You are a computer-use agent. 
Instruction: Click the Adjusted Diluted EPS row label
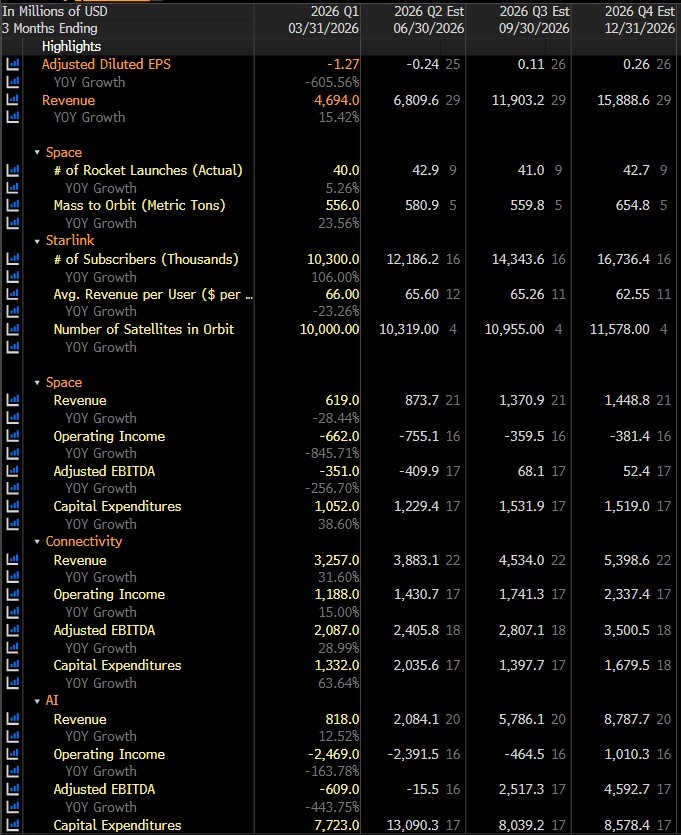click(106, 64)
